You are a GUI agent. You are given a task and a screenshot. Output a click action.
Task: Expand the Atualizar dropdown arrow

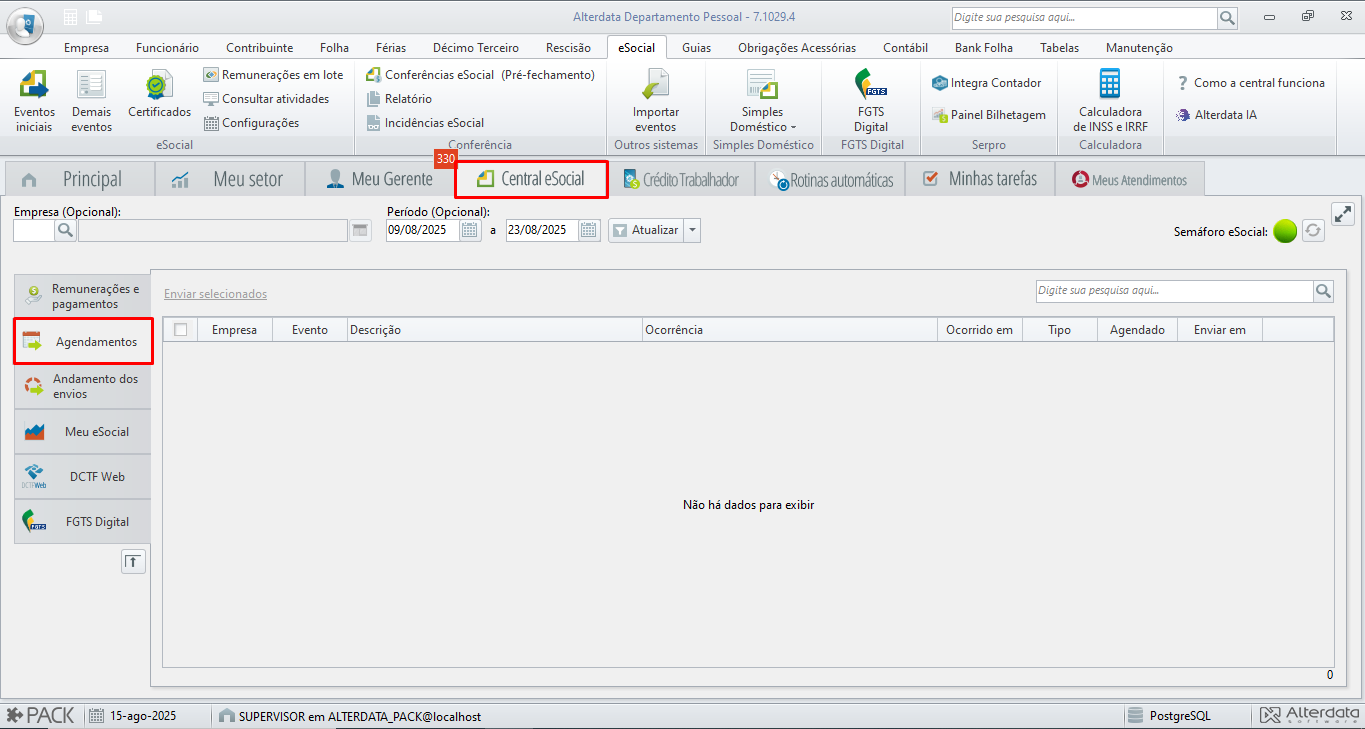coord(692,230)
